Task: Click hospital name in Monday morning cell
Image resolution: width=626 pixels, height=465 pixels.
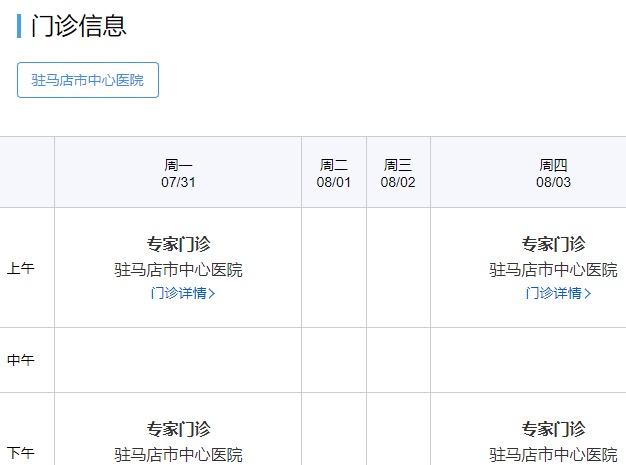Action: [178, 270]
